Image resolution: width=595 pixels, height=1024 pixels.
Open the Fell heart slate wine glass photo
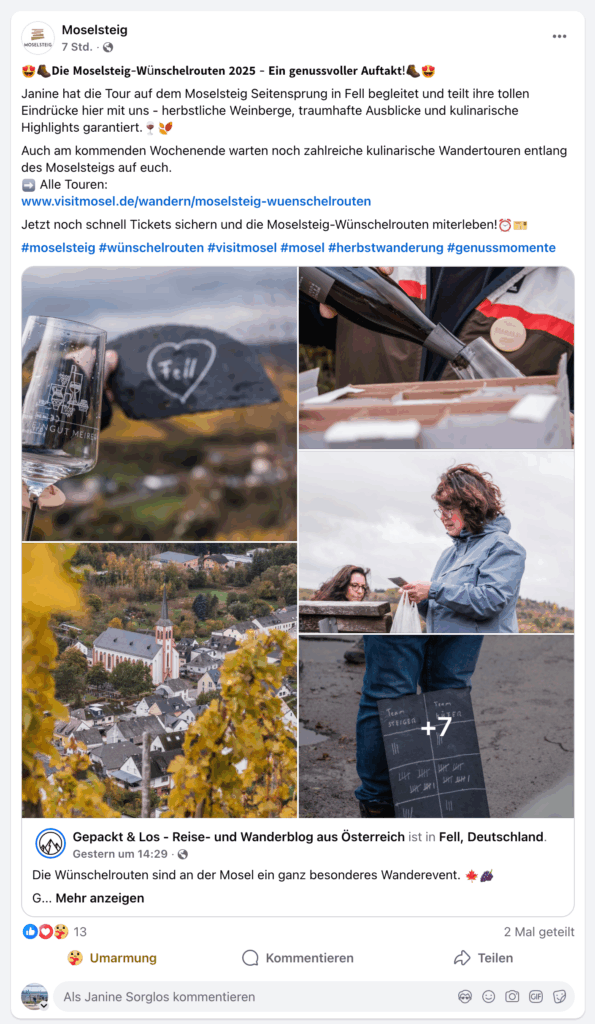point(159,404)
